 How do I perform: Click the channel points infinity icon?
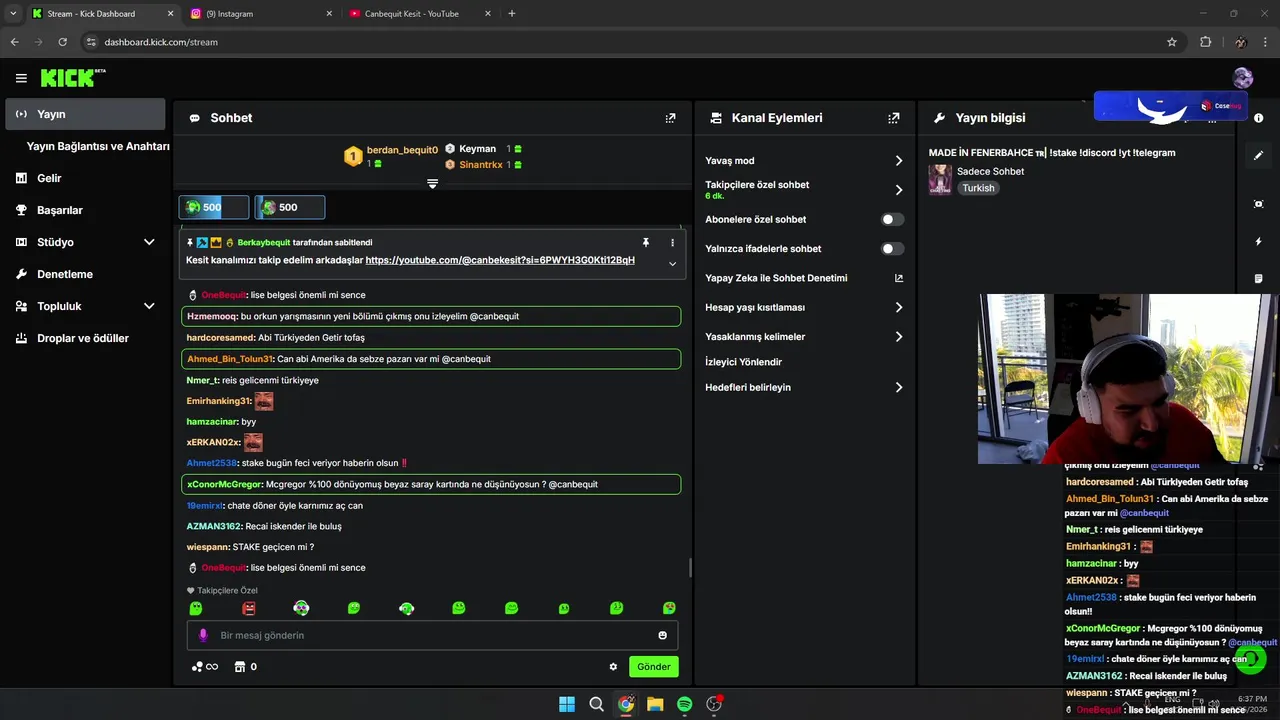click(205, 667)
